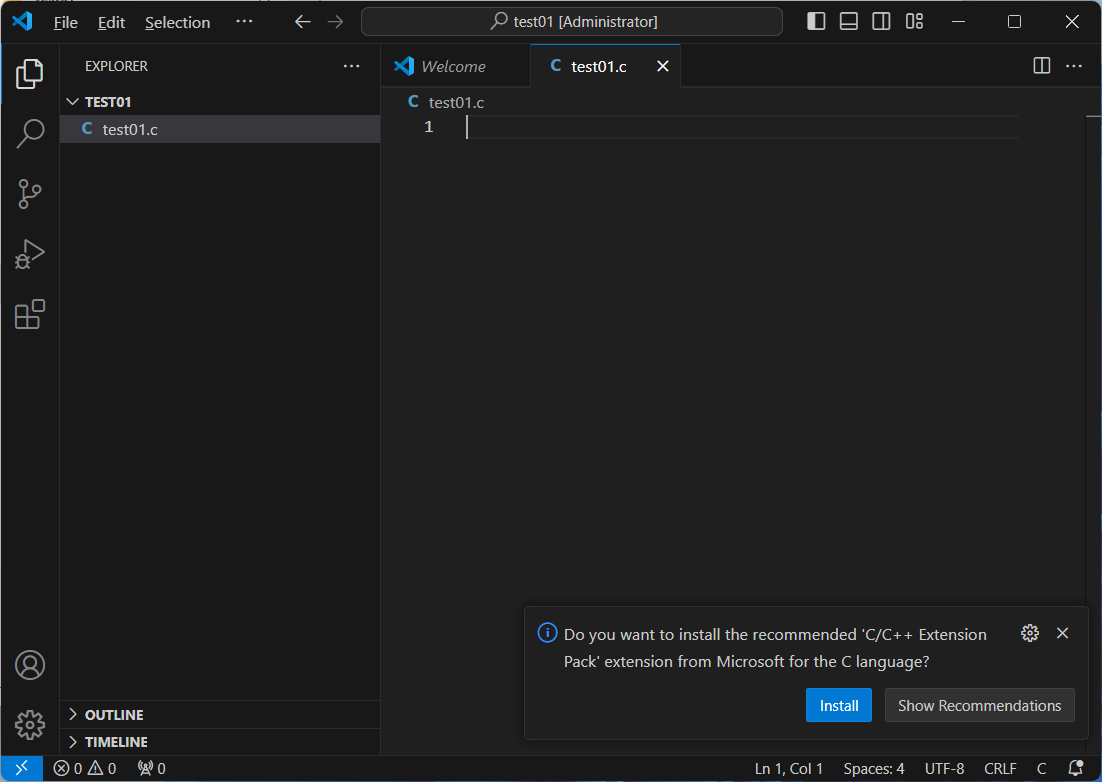Screen dimensions: 1102x782
Task: Open the remote window indicator
Action: (22, 768)
